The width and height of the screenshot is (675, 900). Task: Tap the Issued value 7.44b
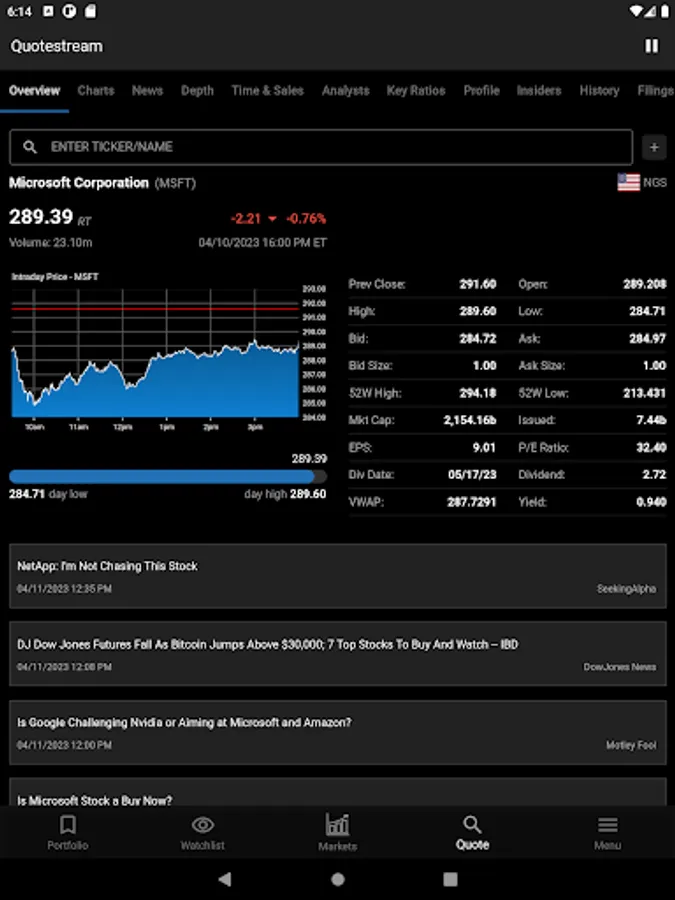(651, 420)
